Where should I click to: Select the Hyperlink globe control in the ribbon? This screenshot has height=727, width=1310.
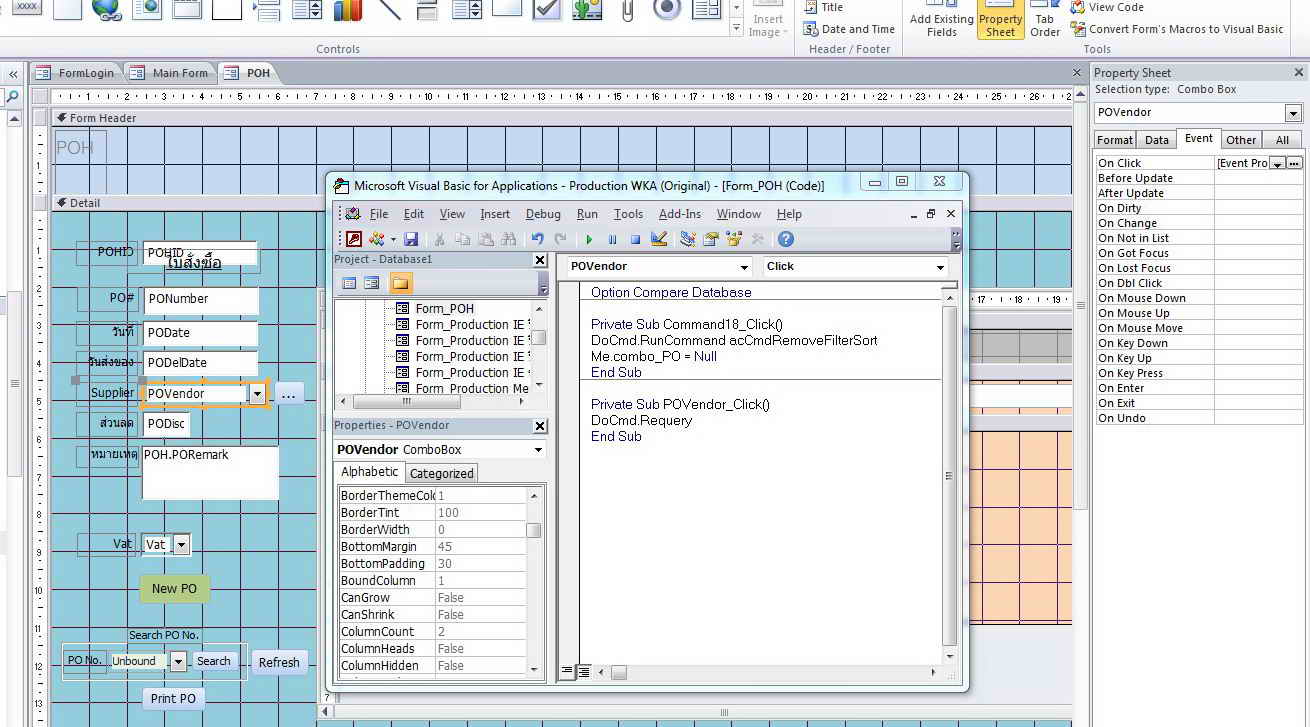[106, 10]
